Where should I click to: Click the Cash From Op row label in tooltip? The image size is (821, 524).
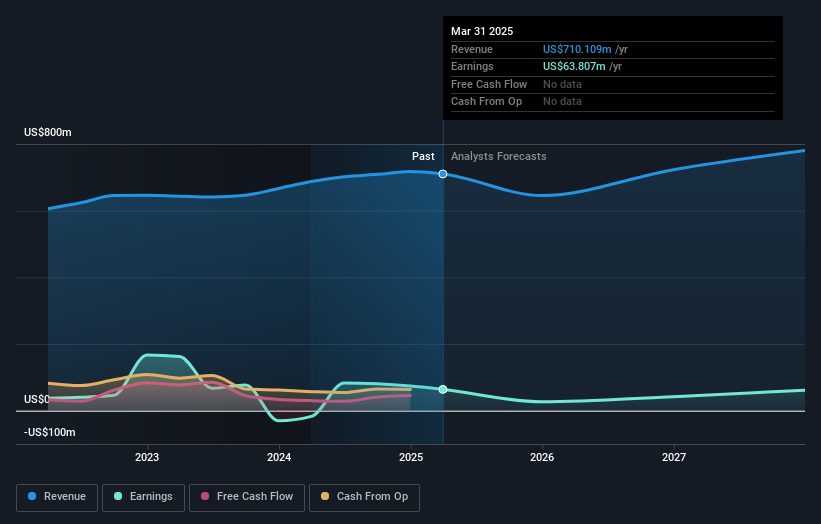click(x=486, y=102)
